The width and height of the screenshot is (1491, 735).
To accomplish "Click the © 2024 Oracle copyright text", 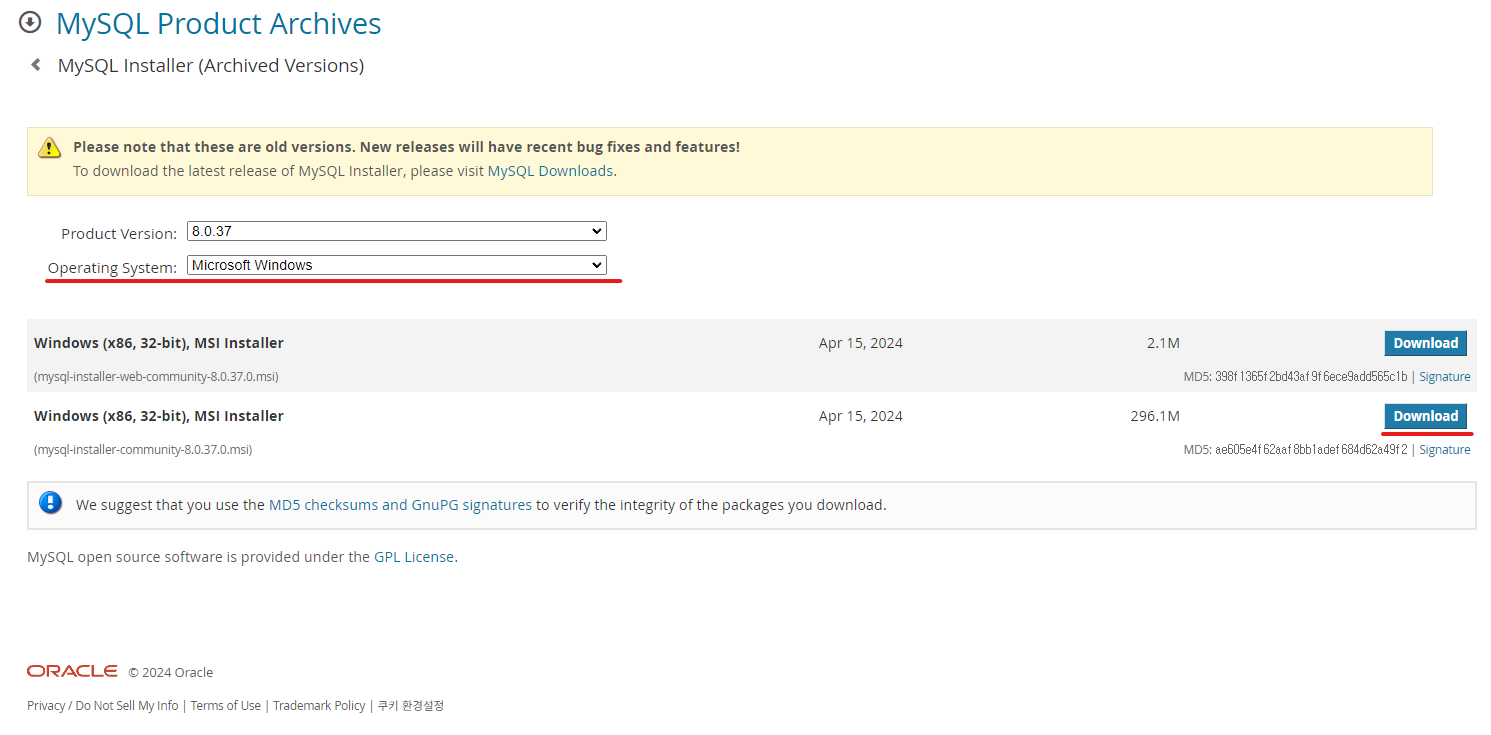I will [x=170, y=673].
